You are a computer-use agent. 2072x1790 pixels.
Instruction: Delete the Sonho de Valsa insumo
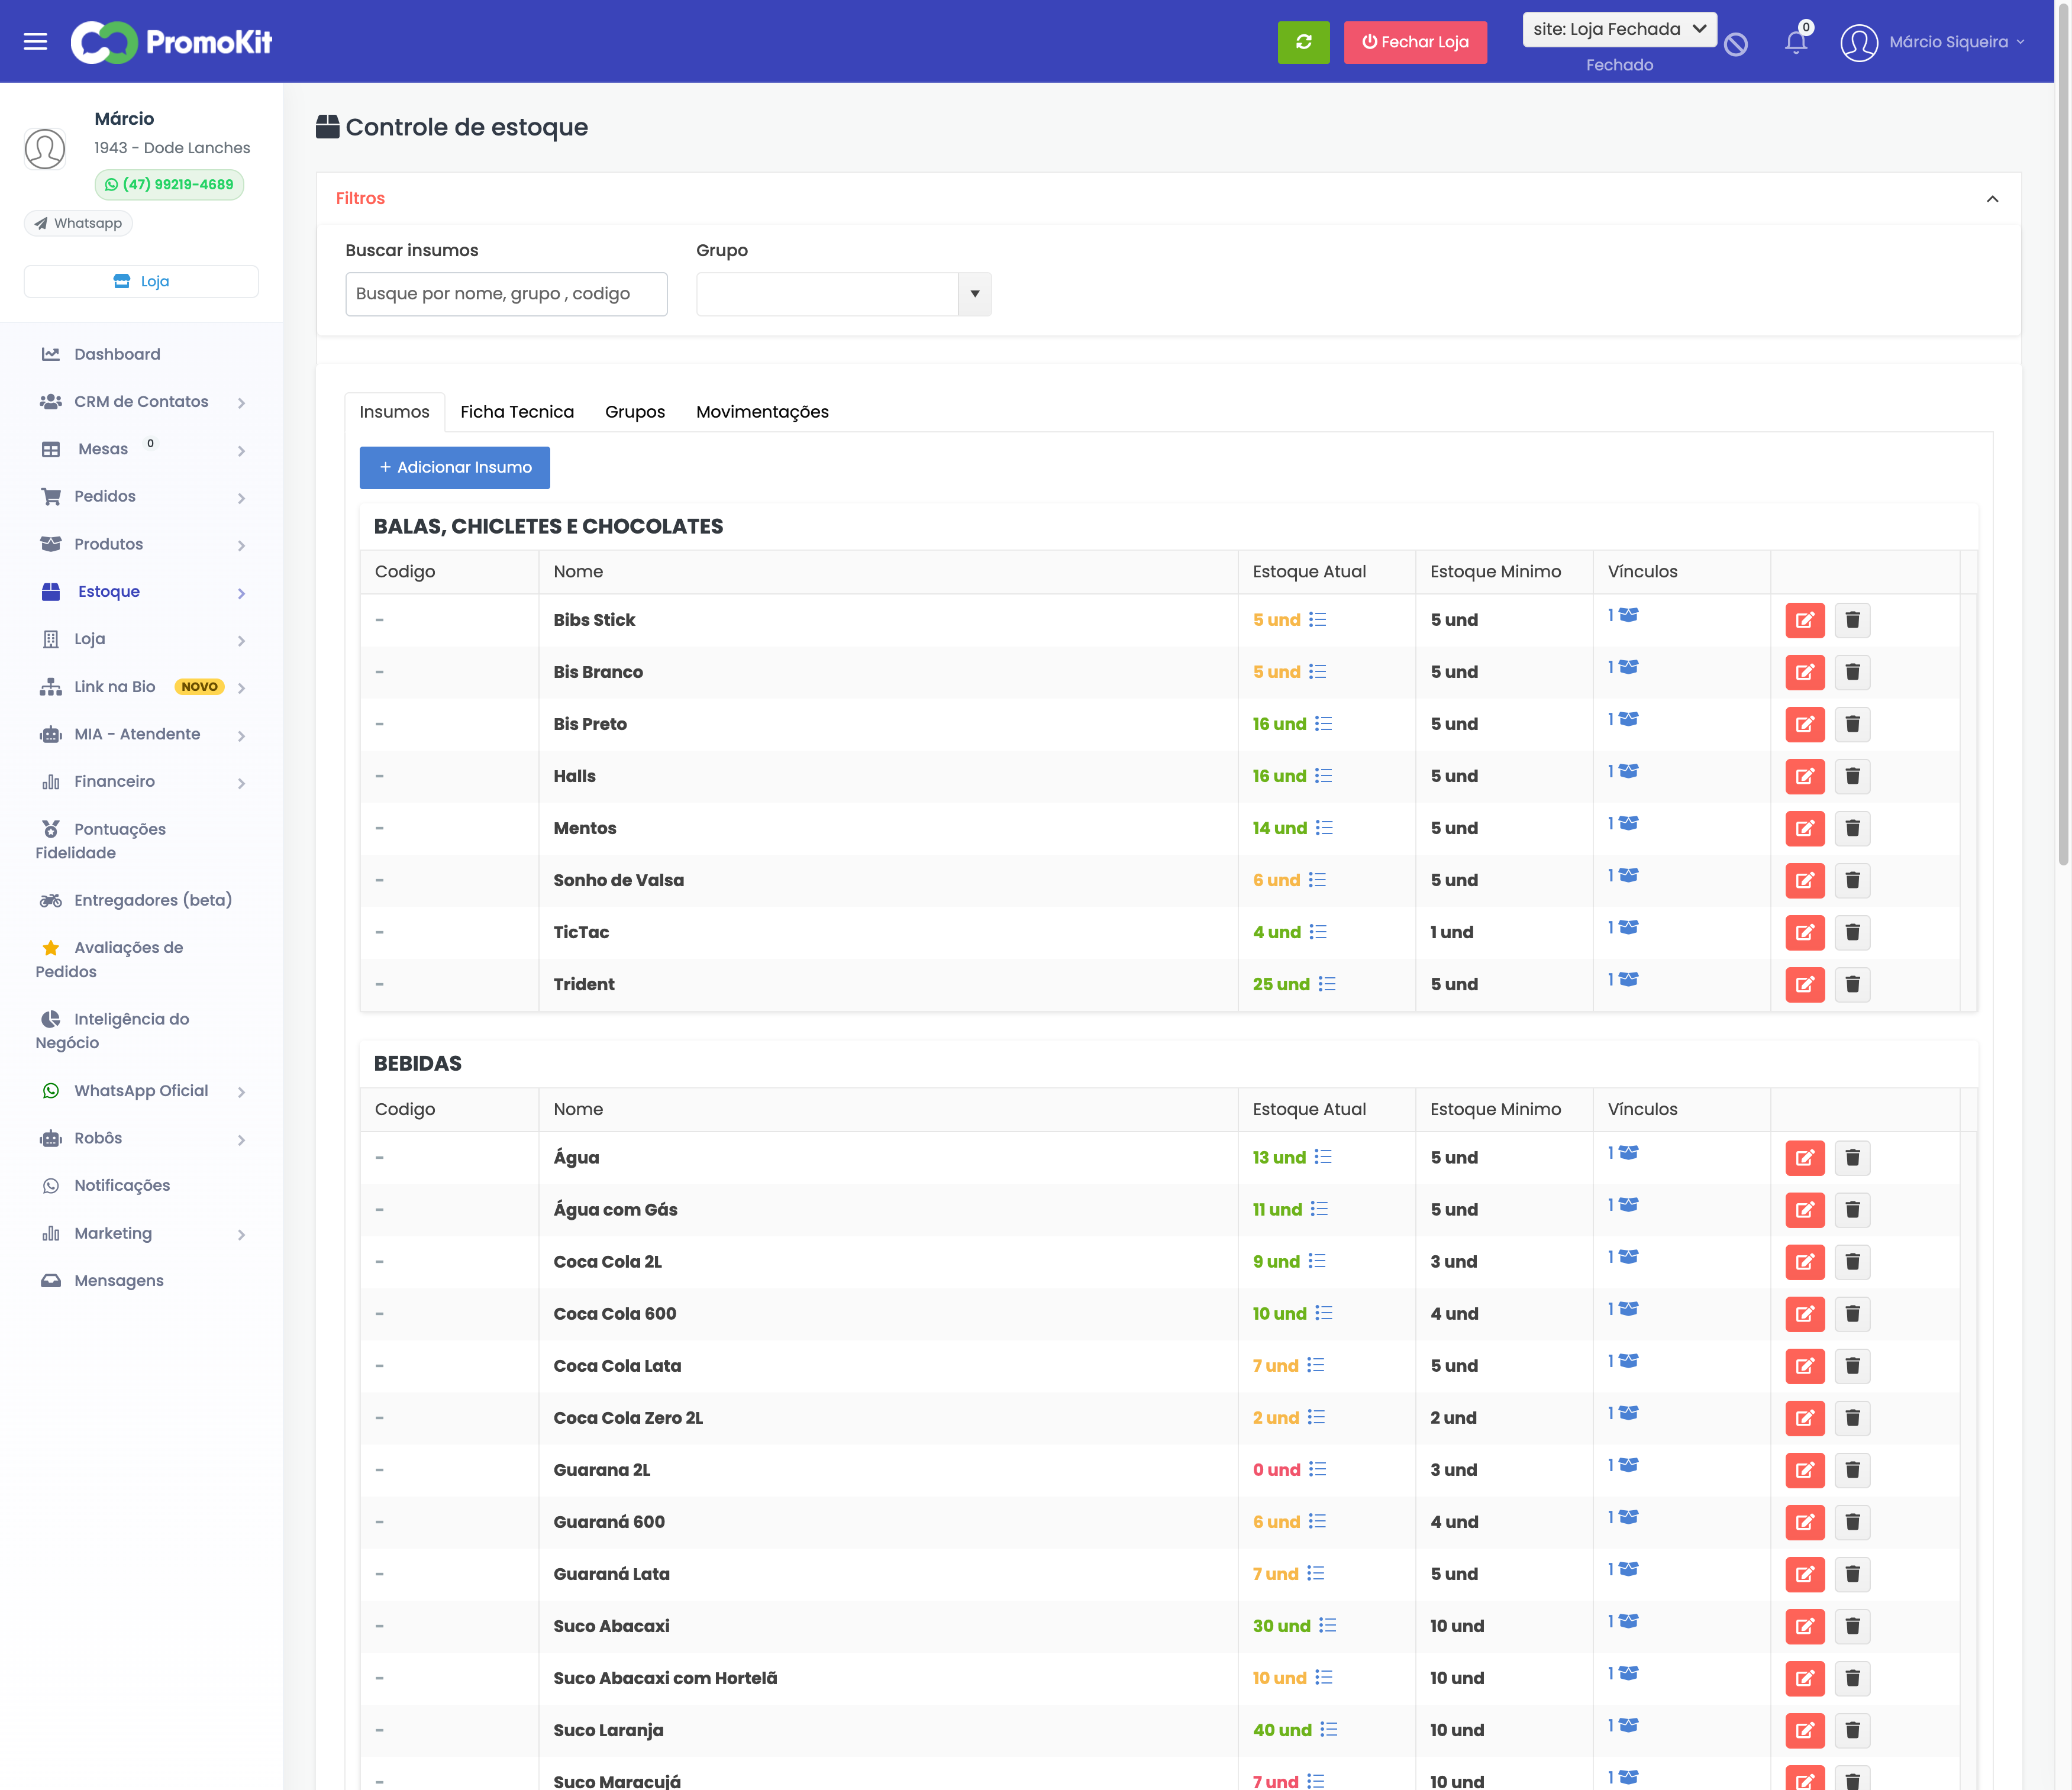[1852, 880]
